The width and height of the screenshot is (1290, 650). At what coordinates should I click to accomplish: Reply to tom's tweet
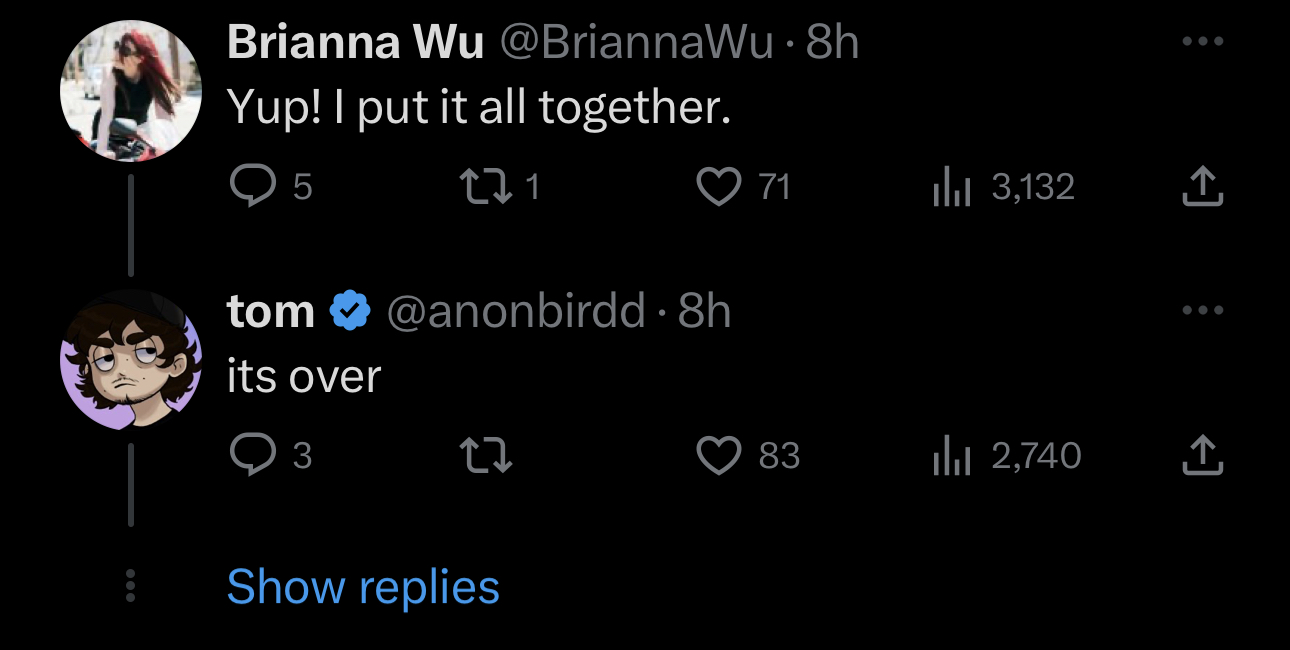point(252,456)
